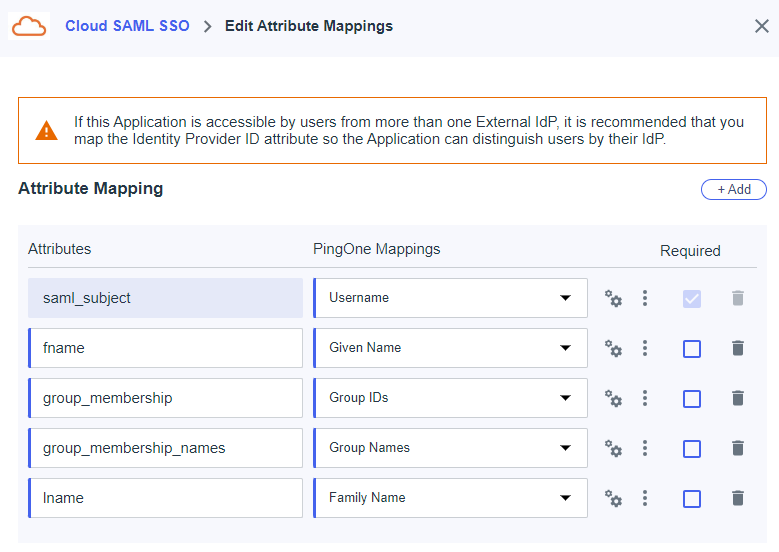Open kebab menu on lname row
Viewport: 779px width, 552px height.
[645, 498]
